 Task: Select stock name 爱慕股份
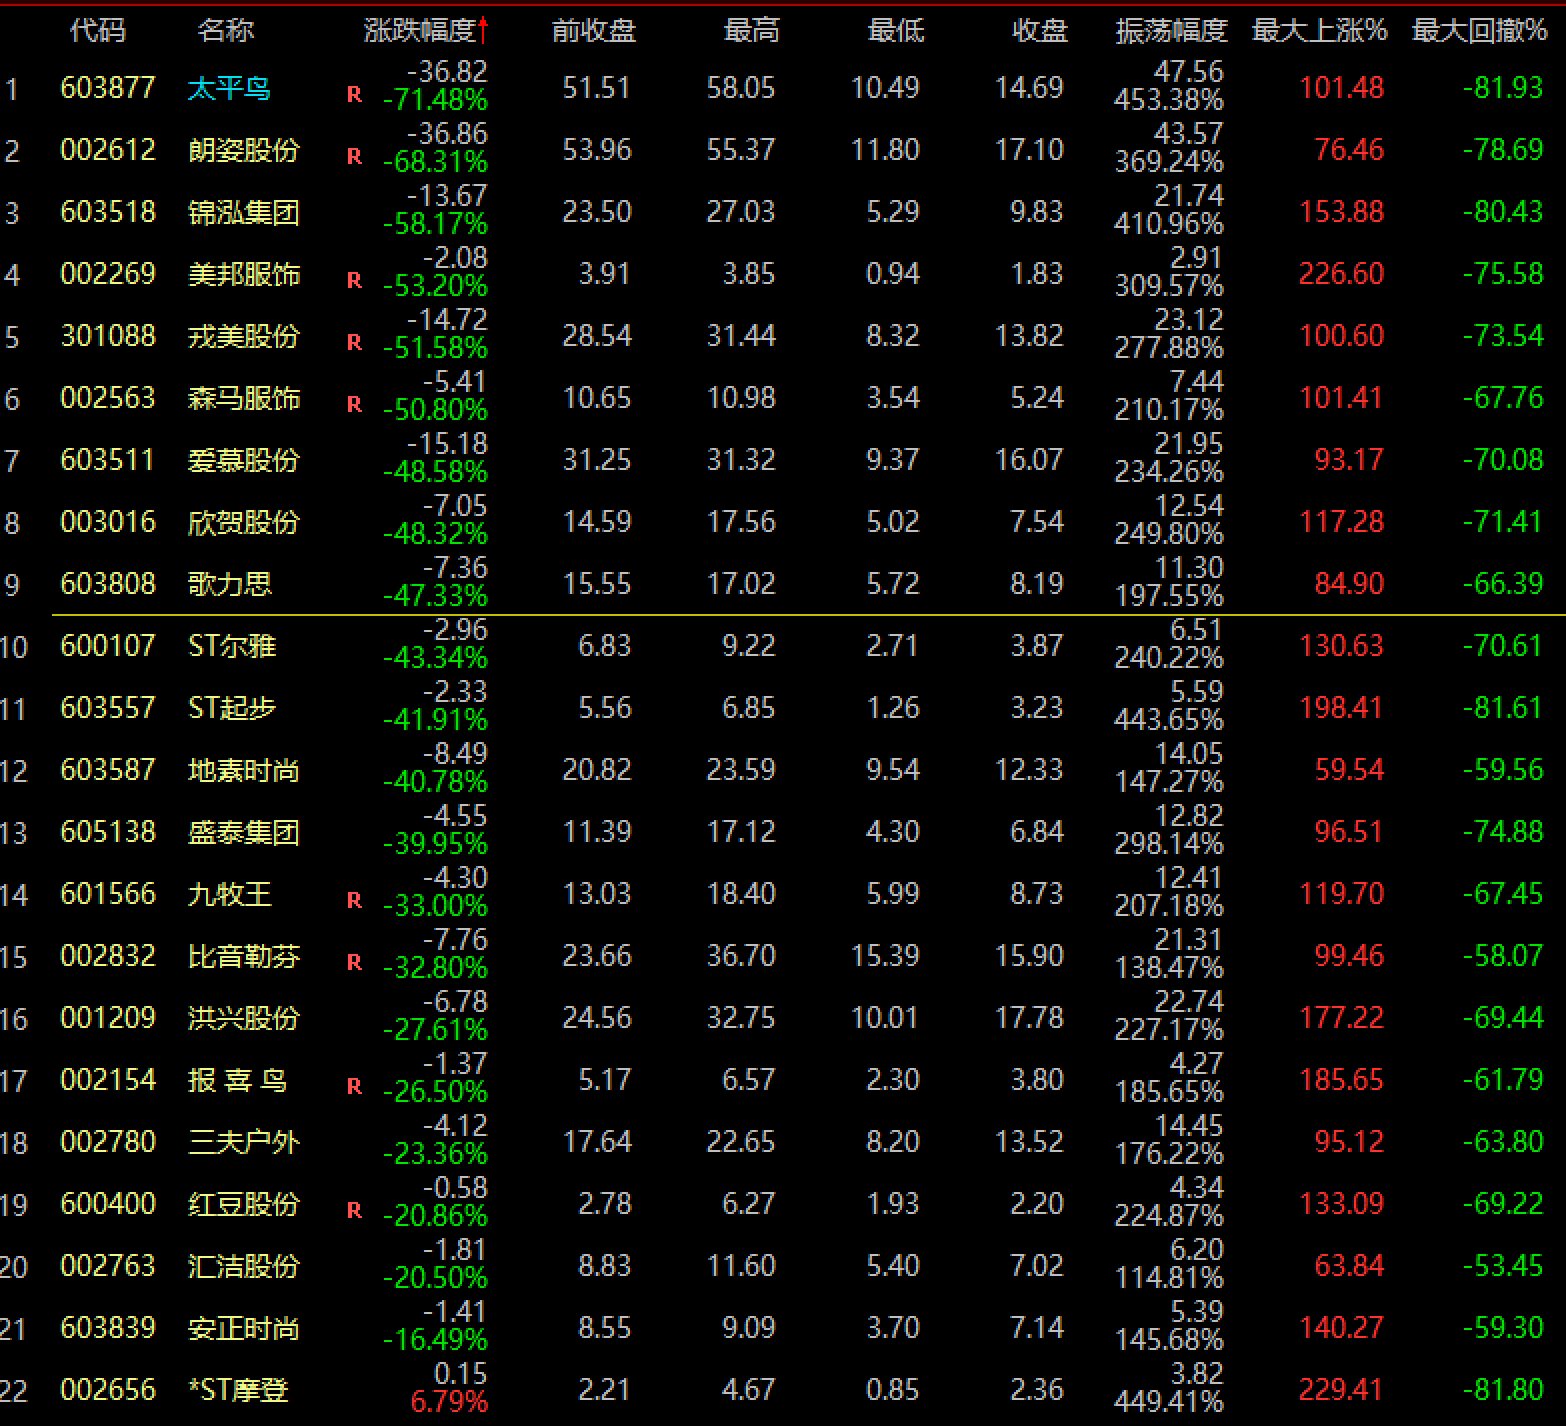[x=244, y=460]
